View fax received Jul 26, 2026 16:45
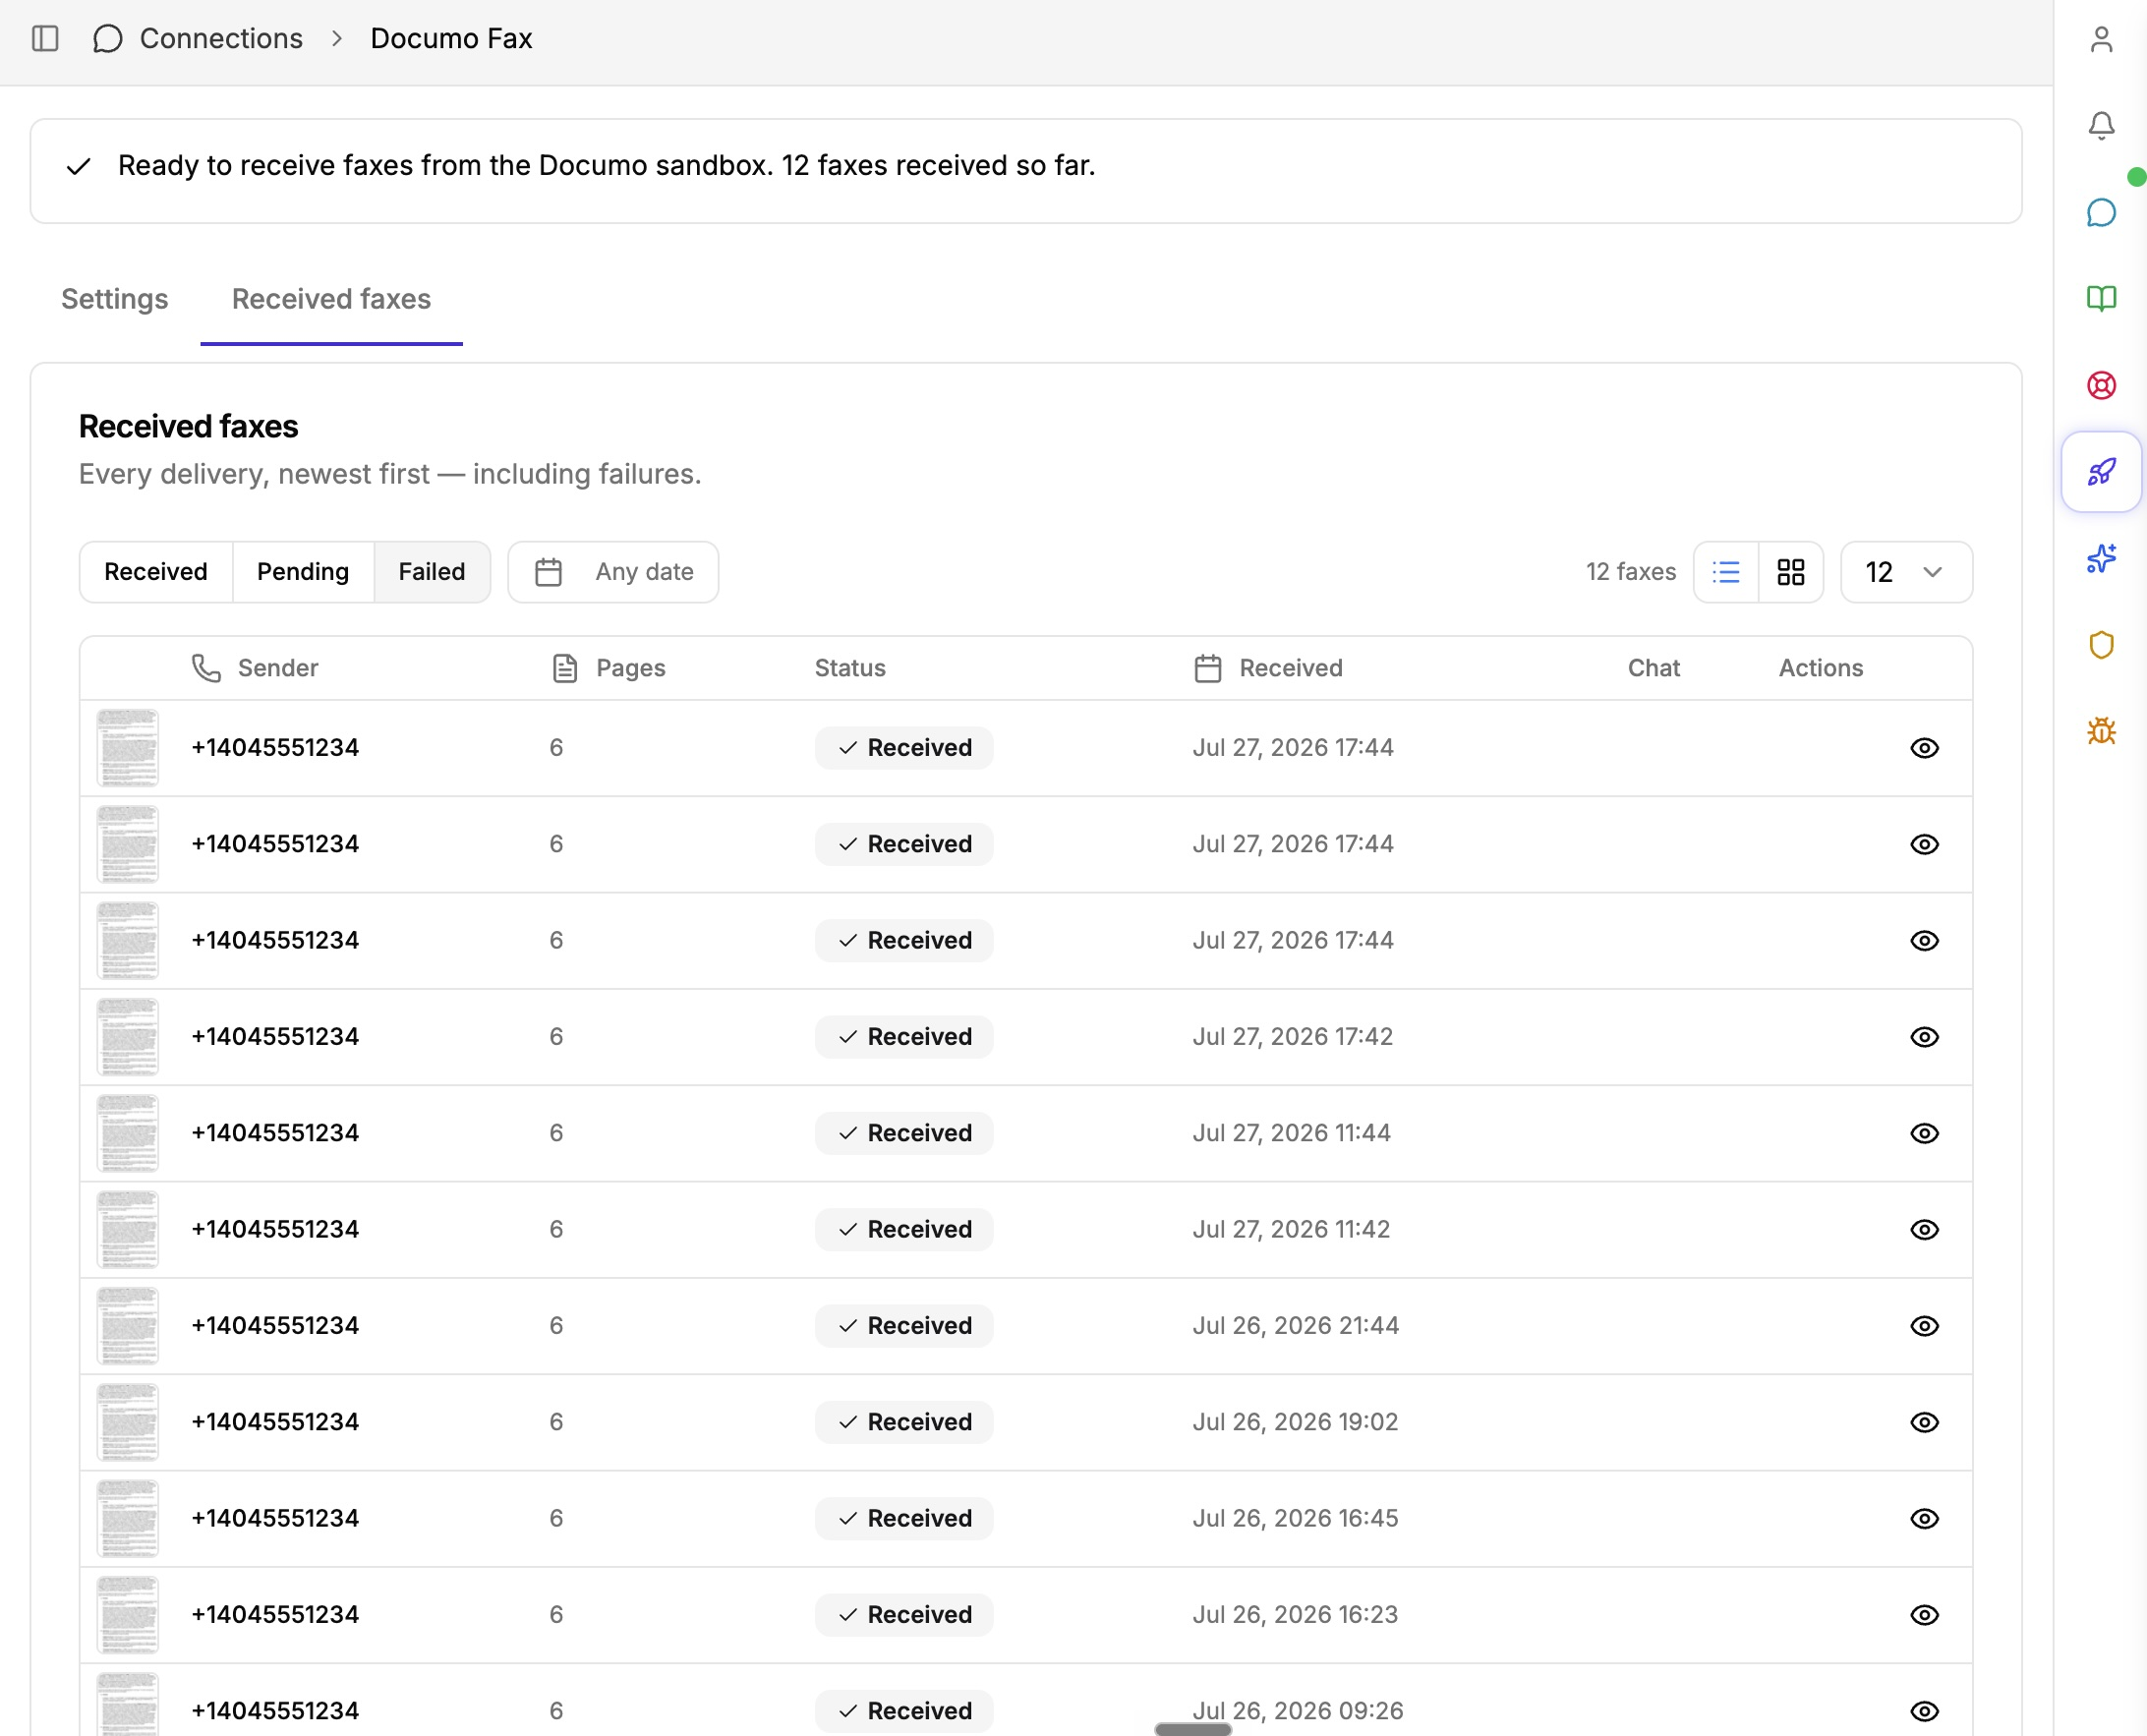Image resolution: width=2147 pixels, height=1736 pixels. (x=1924, y=1518)
